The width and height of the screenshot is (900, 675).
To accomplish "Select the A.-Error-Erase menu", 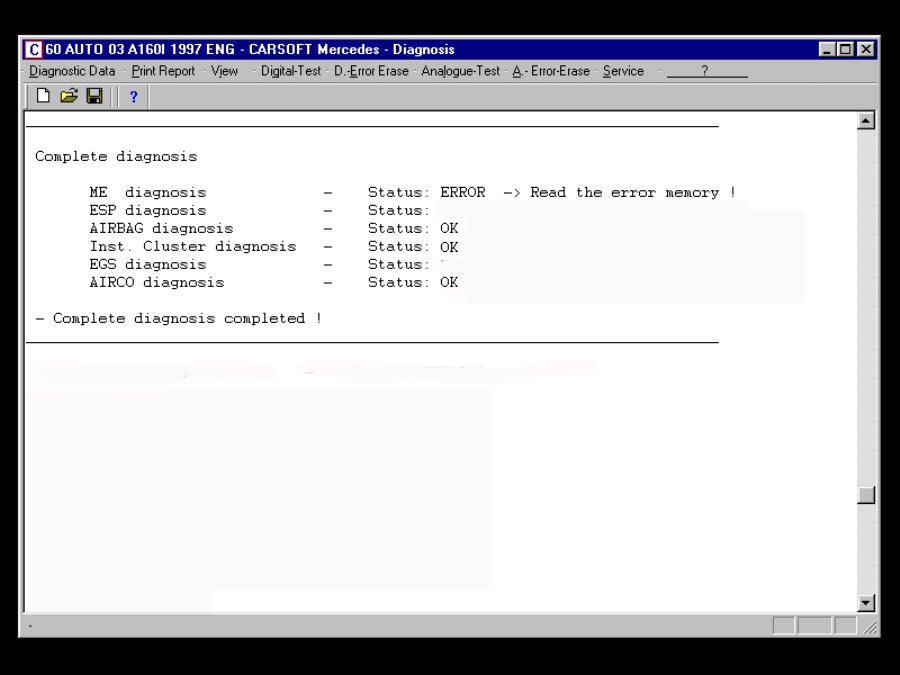I will 551,71.
